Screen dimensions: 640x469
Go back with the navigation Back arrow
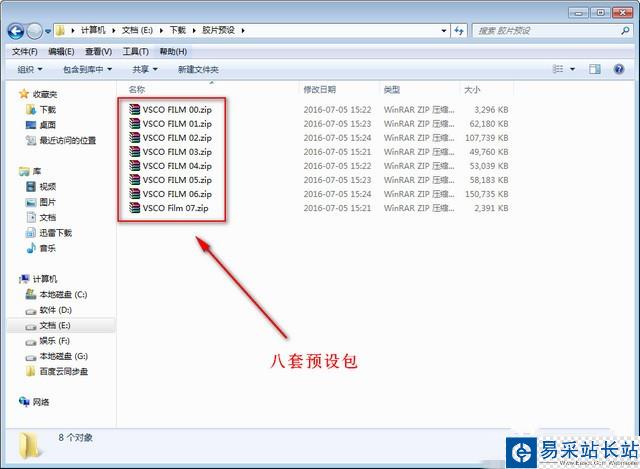click(x=16, y=31)
